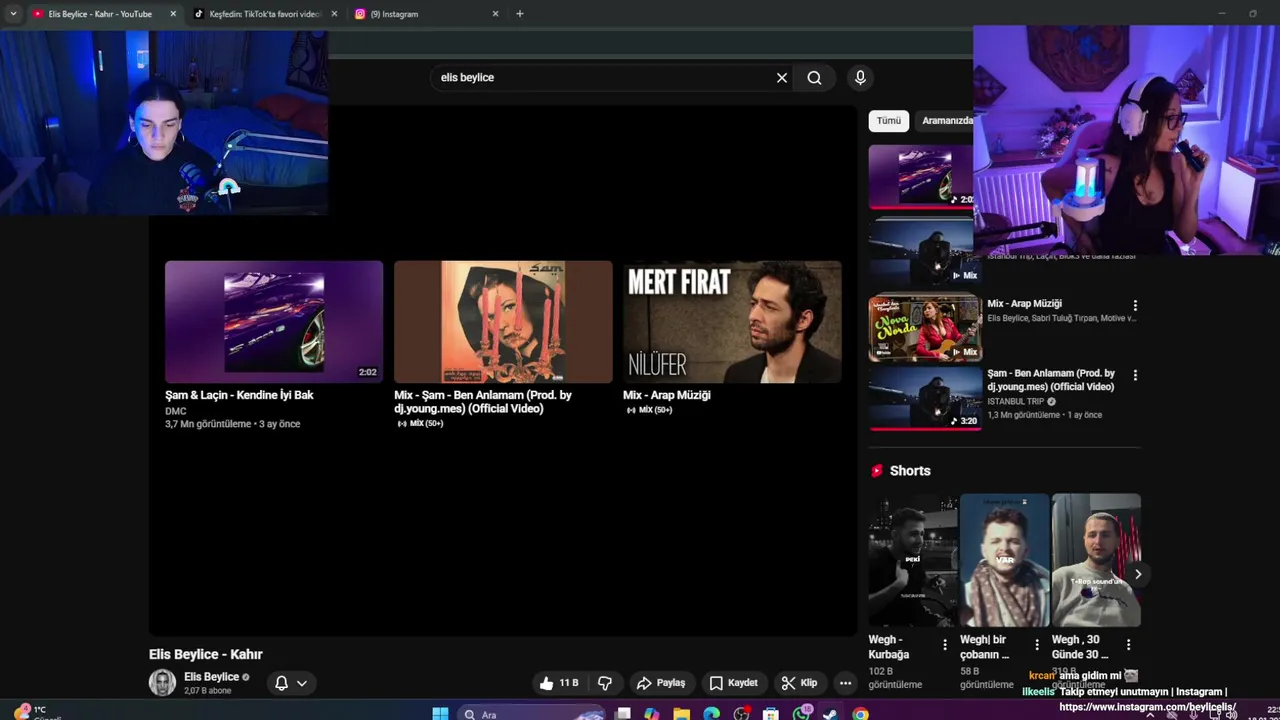Start voice search with the microphone icon
This screenshot has width=1280, height=720.
860,78
